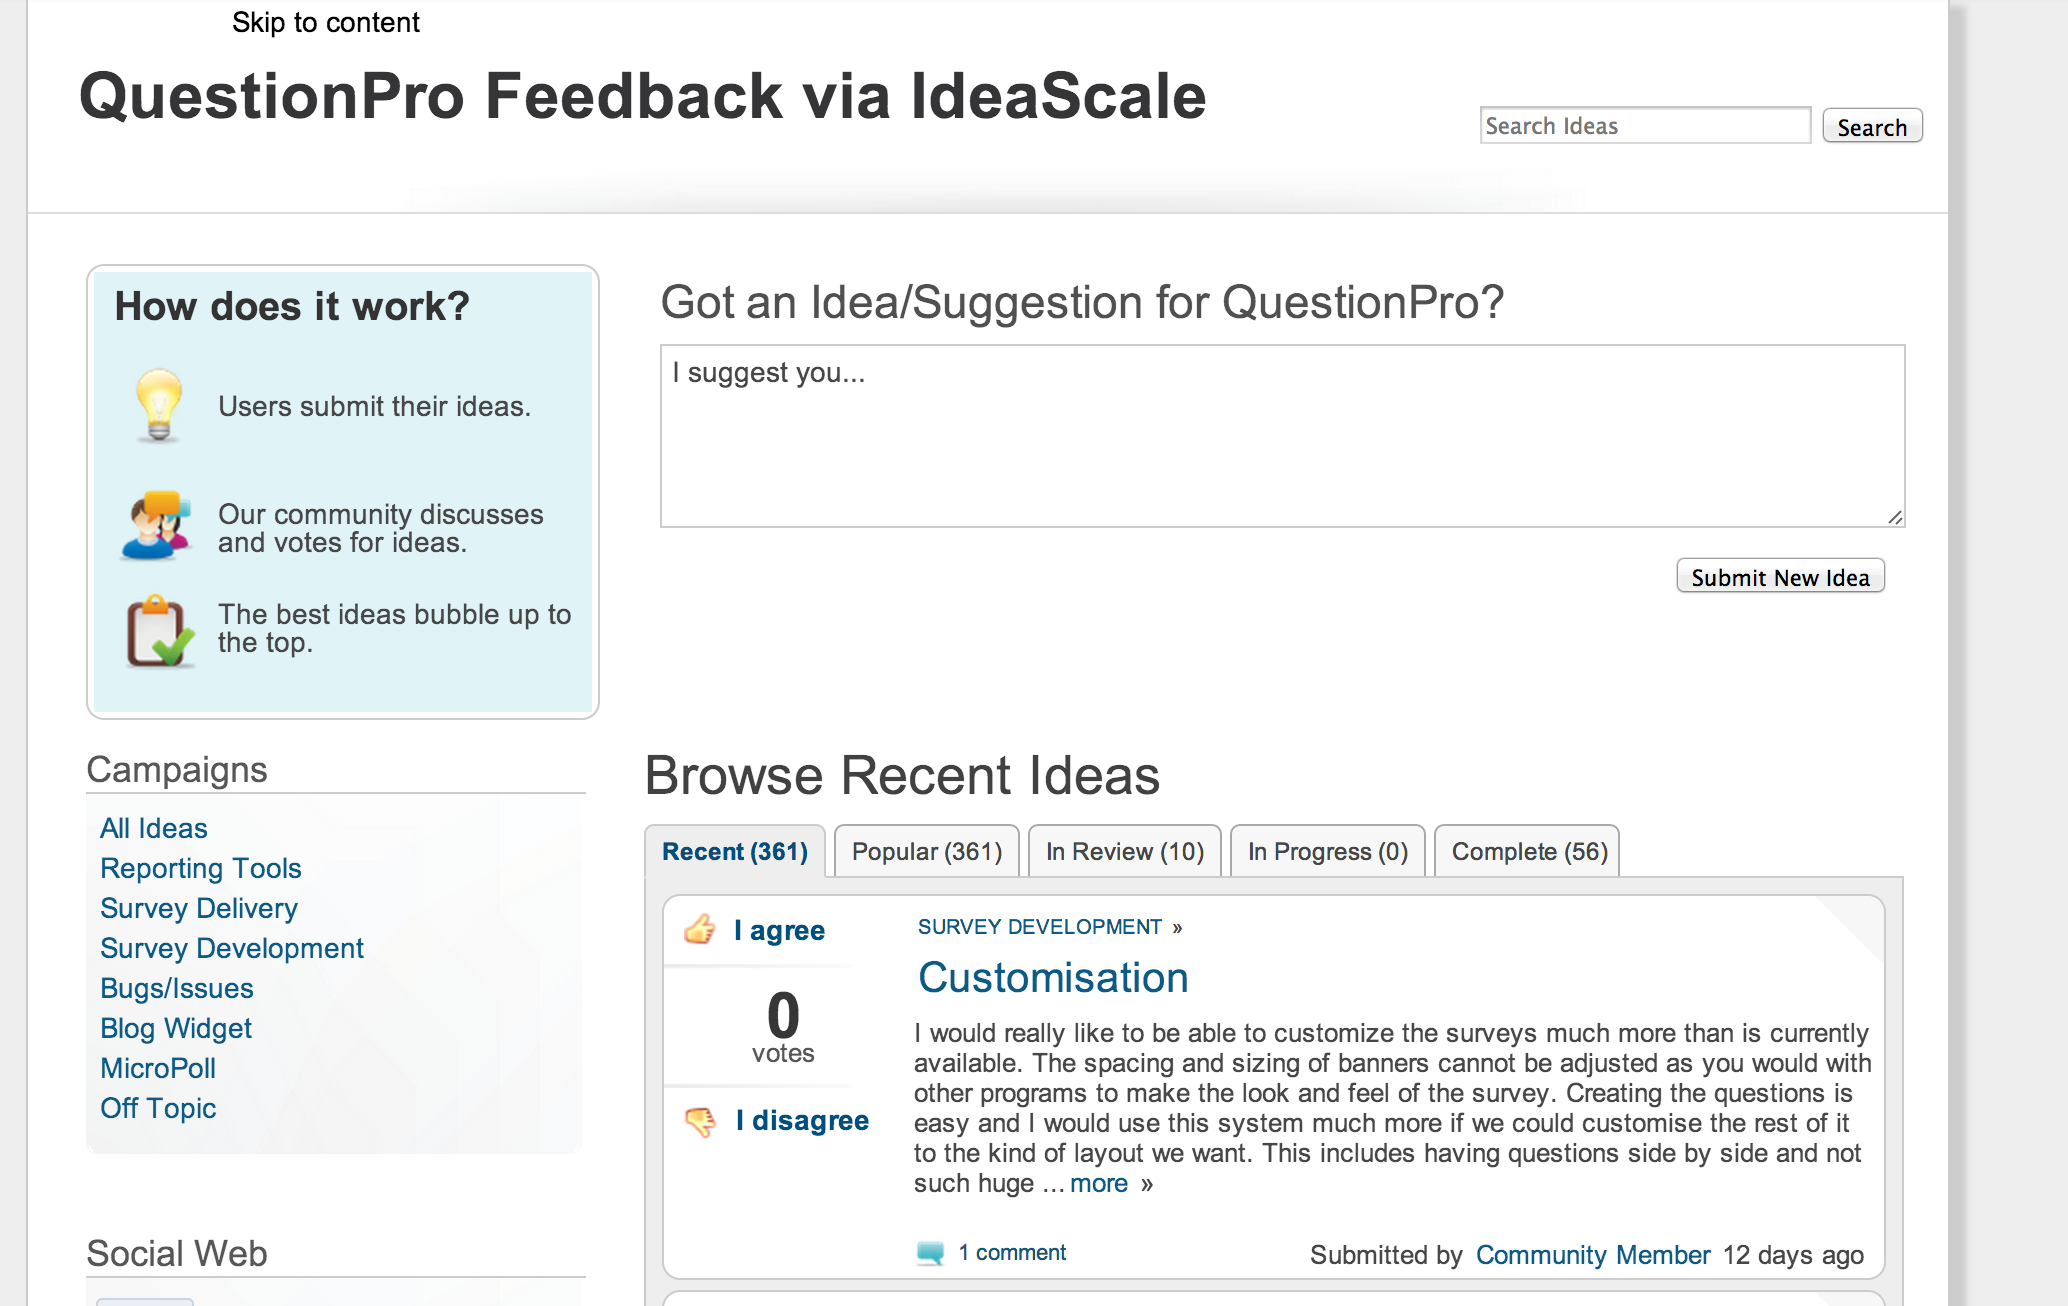Vote 'I disagree' on Customisation idea
Image resolution: width=2068 pixels, height=1306 pixels.
click(802, 1121)
